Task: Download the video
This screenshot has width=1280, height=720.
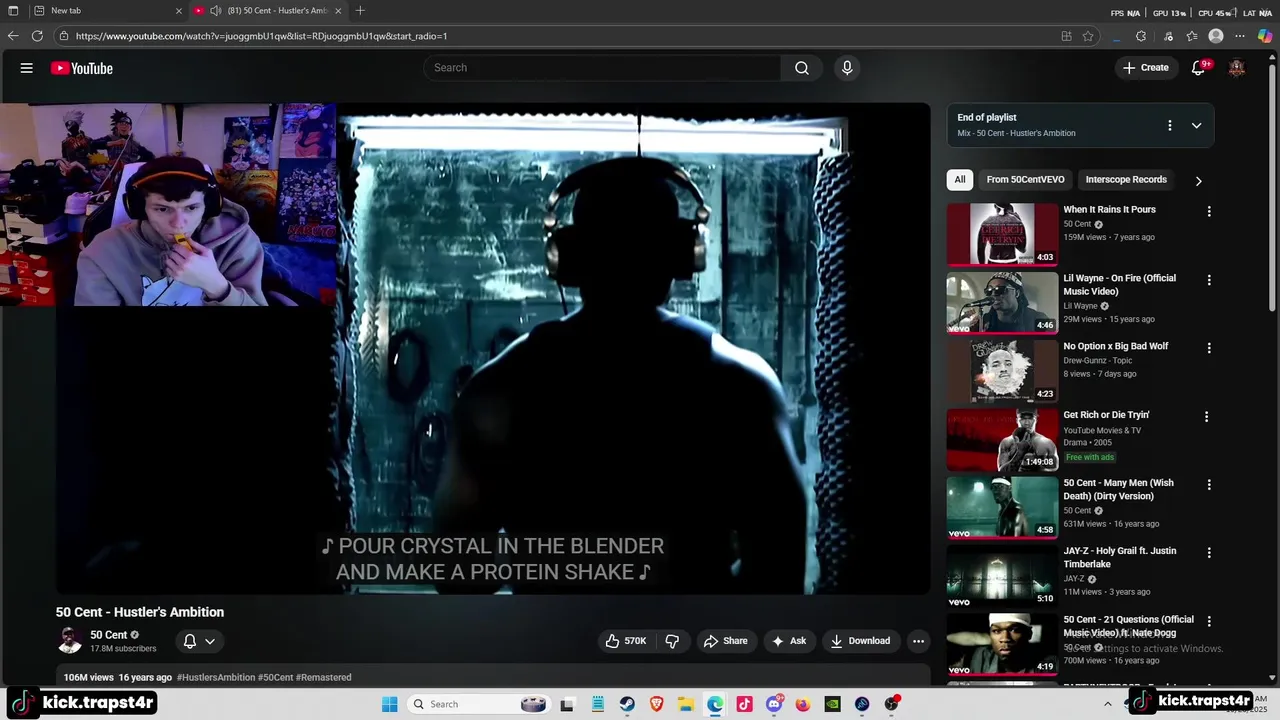Action: tap(860, 641)
